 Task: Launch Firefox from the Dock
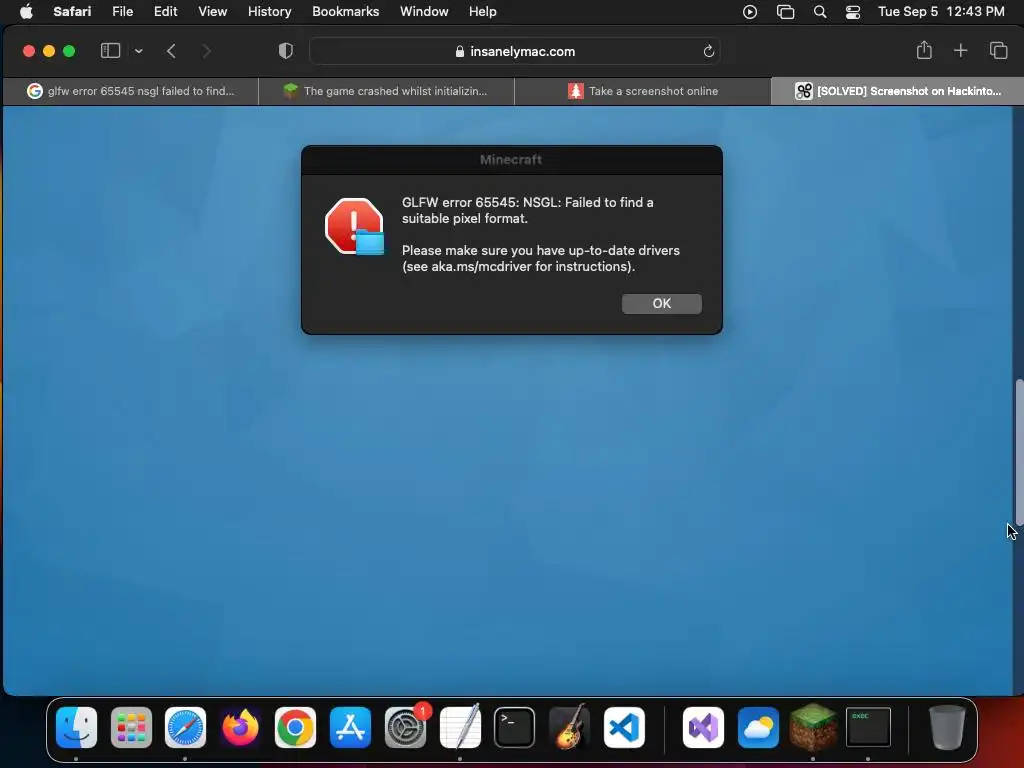240,727
